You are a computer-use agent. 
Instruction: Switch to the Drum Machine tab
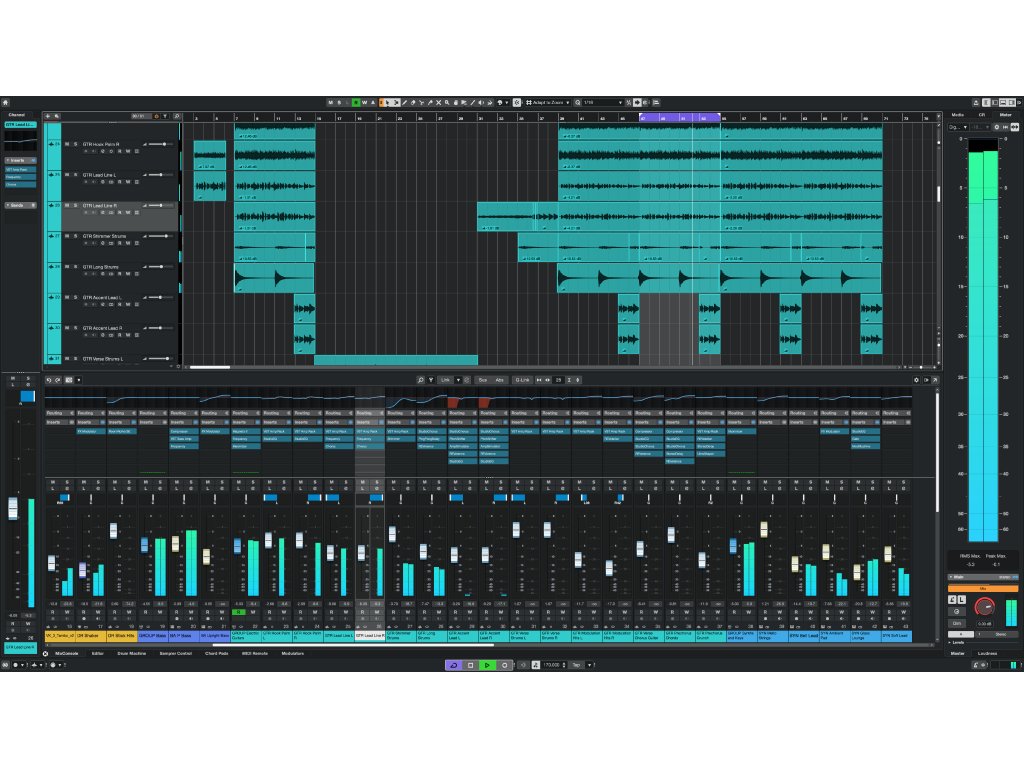(132, 653)
